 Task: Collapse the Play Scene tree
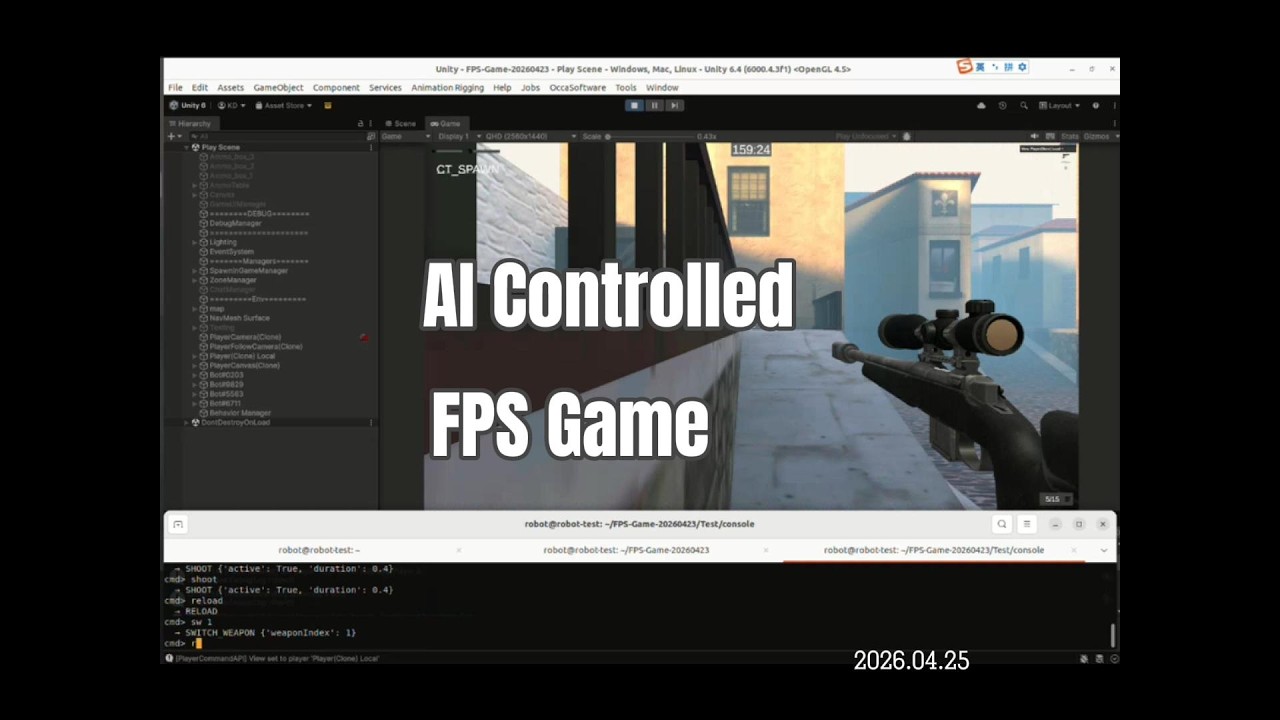click(186, 147)
